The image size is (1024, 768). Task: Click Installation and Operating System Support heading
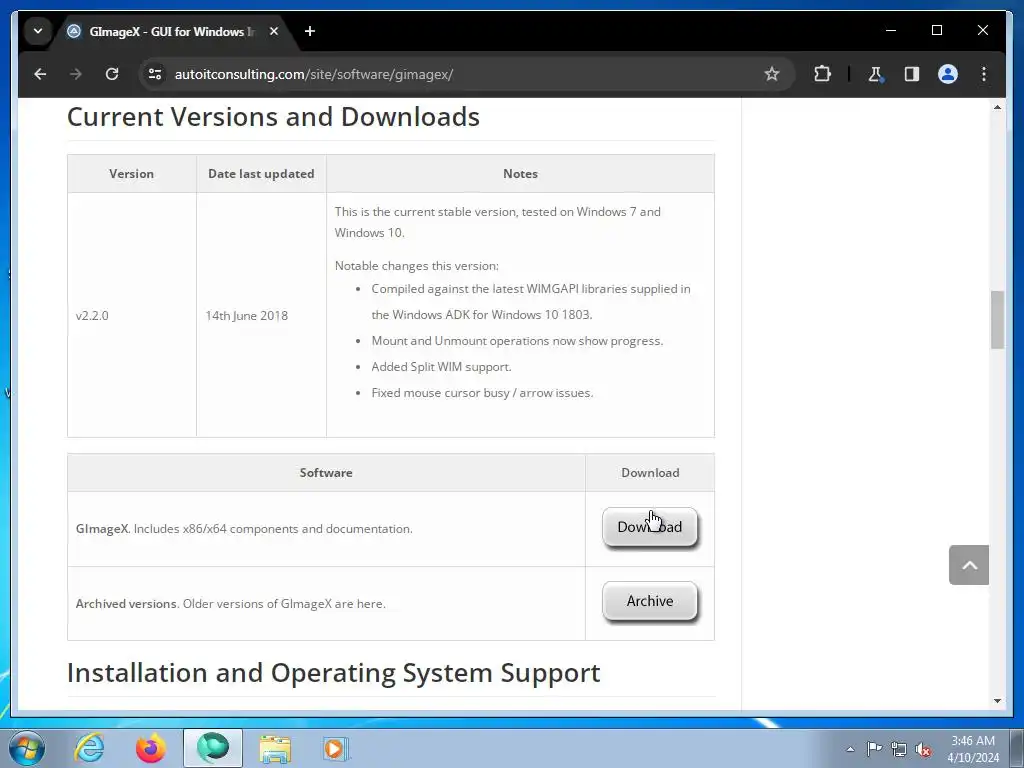pyautogui.click(x=333, y=673)
